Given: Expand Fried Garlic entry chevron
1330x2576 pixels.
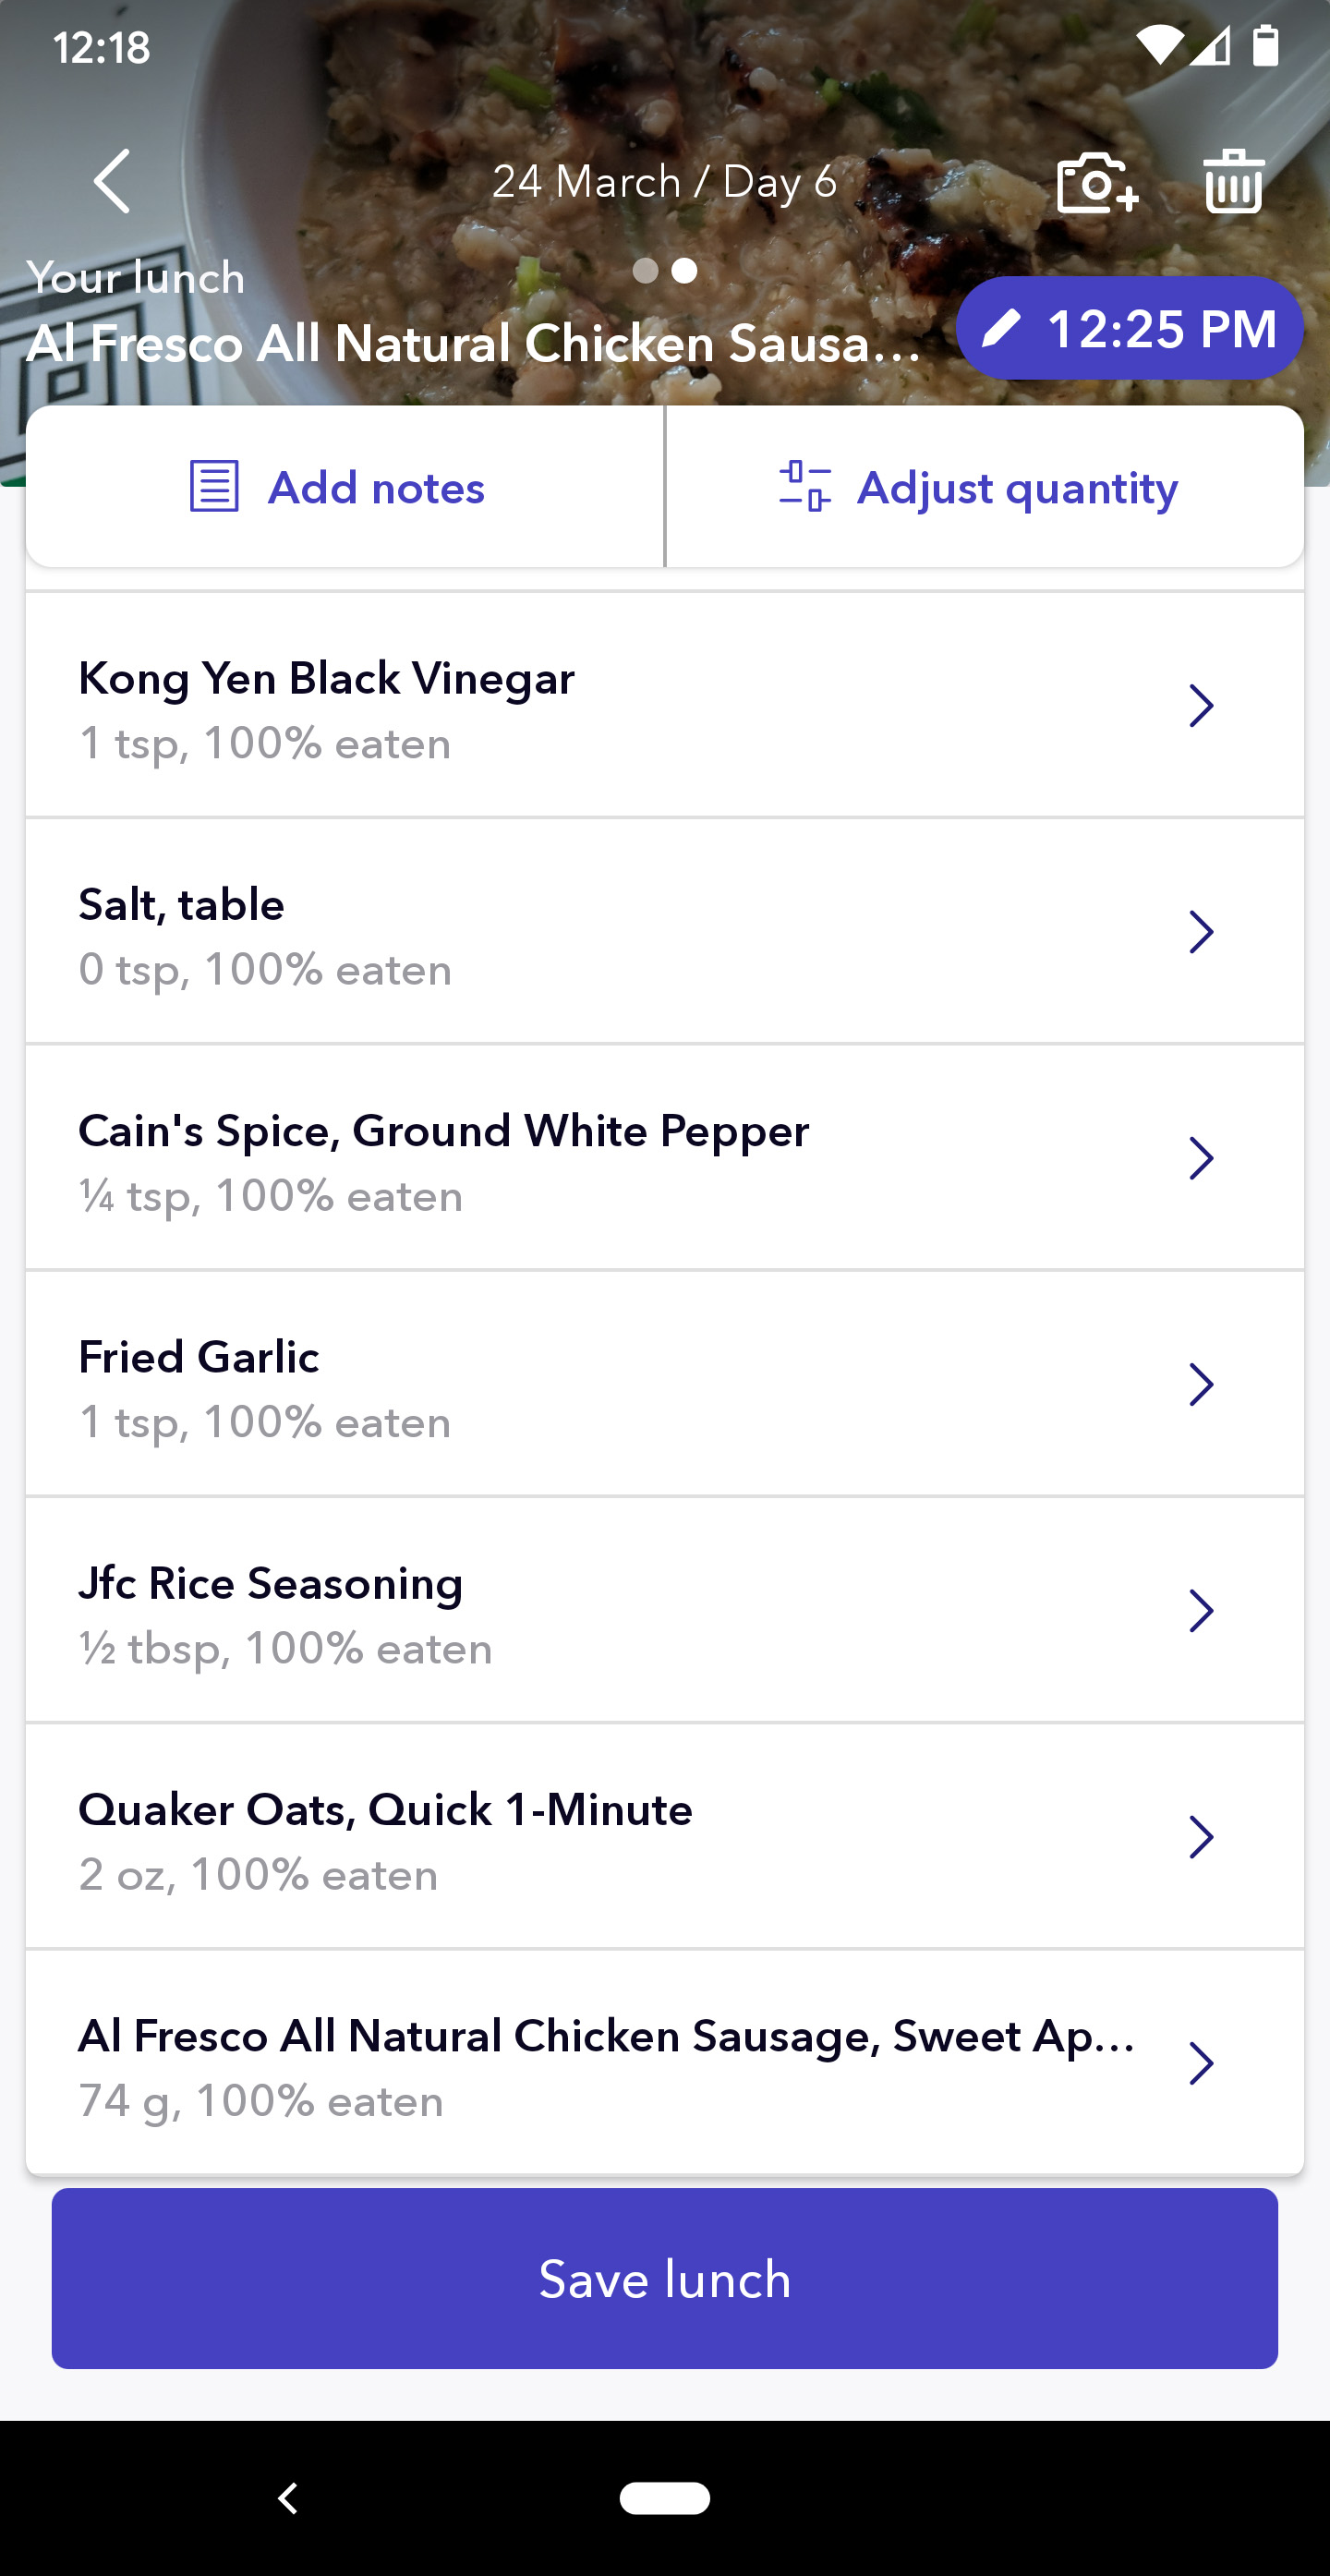Looking at the screenshot, I should click(x=1201, y=1385).
